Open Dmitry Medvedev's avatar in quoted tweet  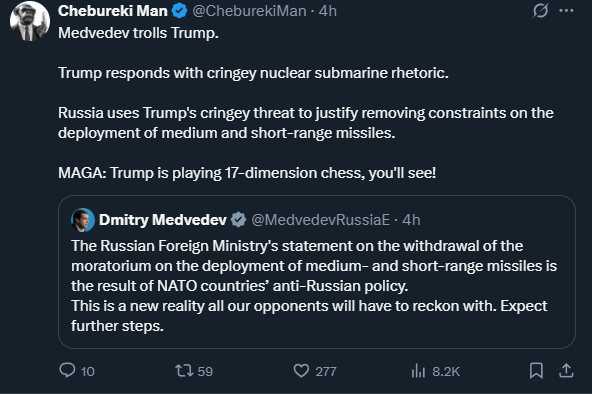pyautogui.click(x=83, y=220)
